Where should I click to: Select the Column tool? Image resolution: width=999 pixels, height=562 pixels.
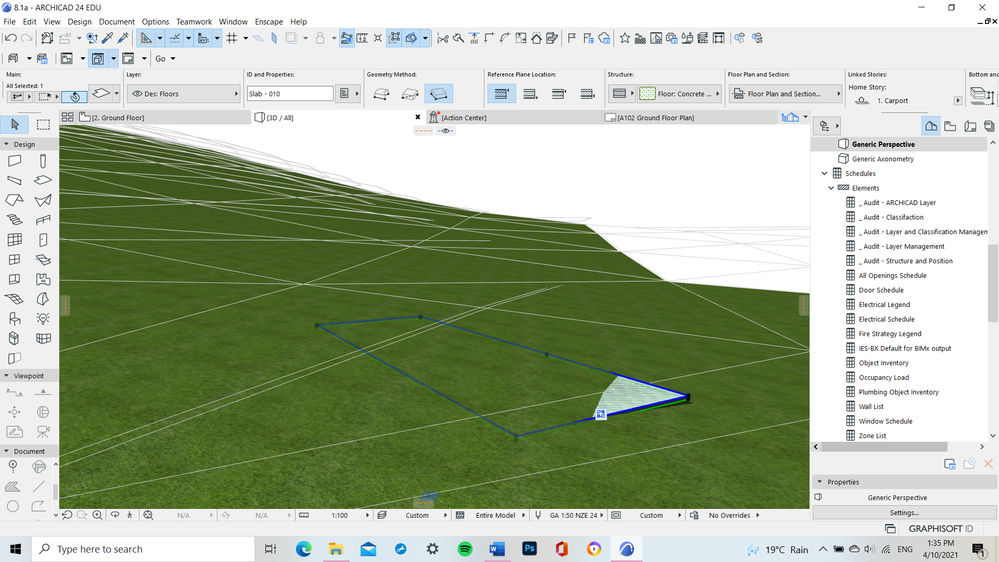point(44,161)
